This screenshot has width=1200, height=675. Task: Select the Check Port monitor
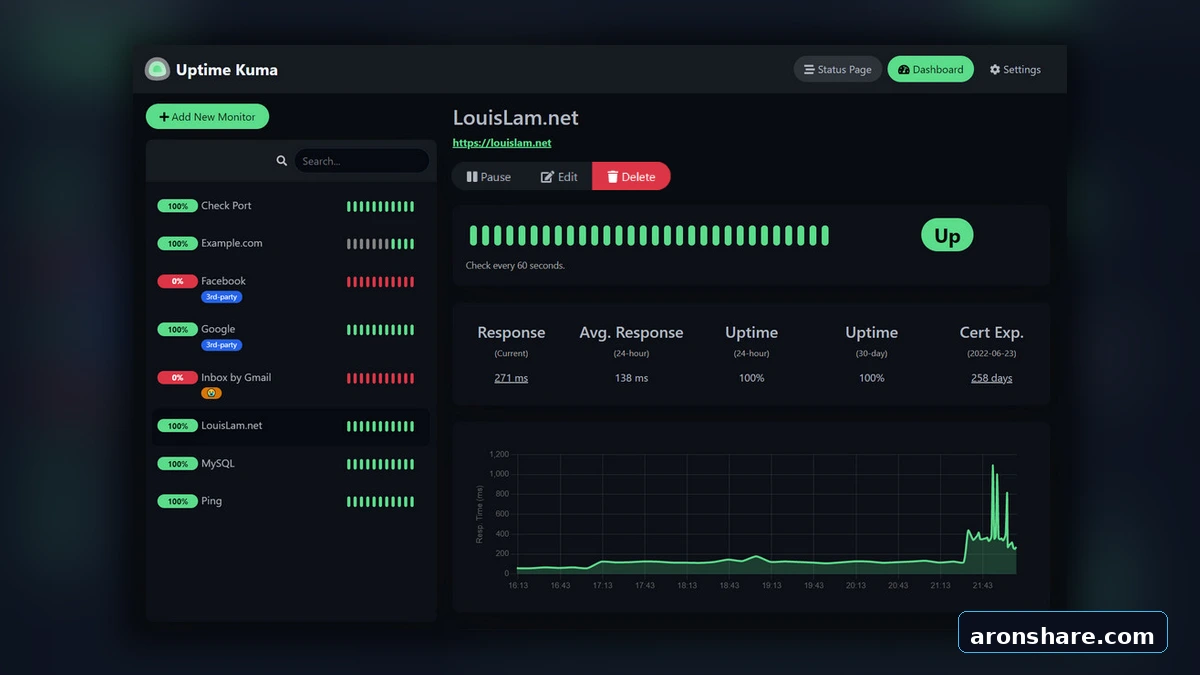coord(290,206)
